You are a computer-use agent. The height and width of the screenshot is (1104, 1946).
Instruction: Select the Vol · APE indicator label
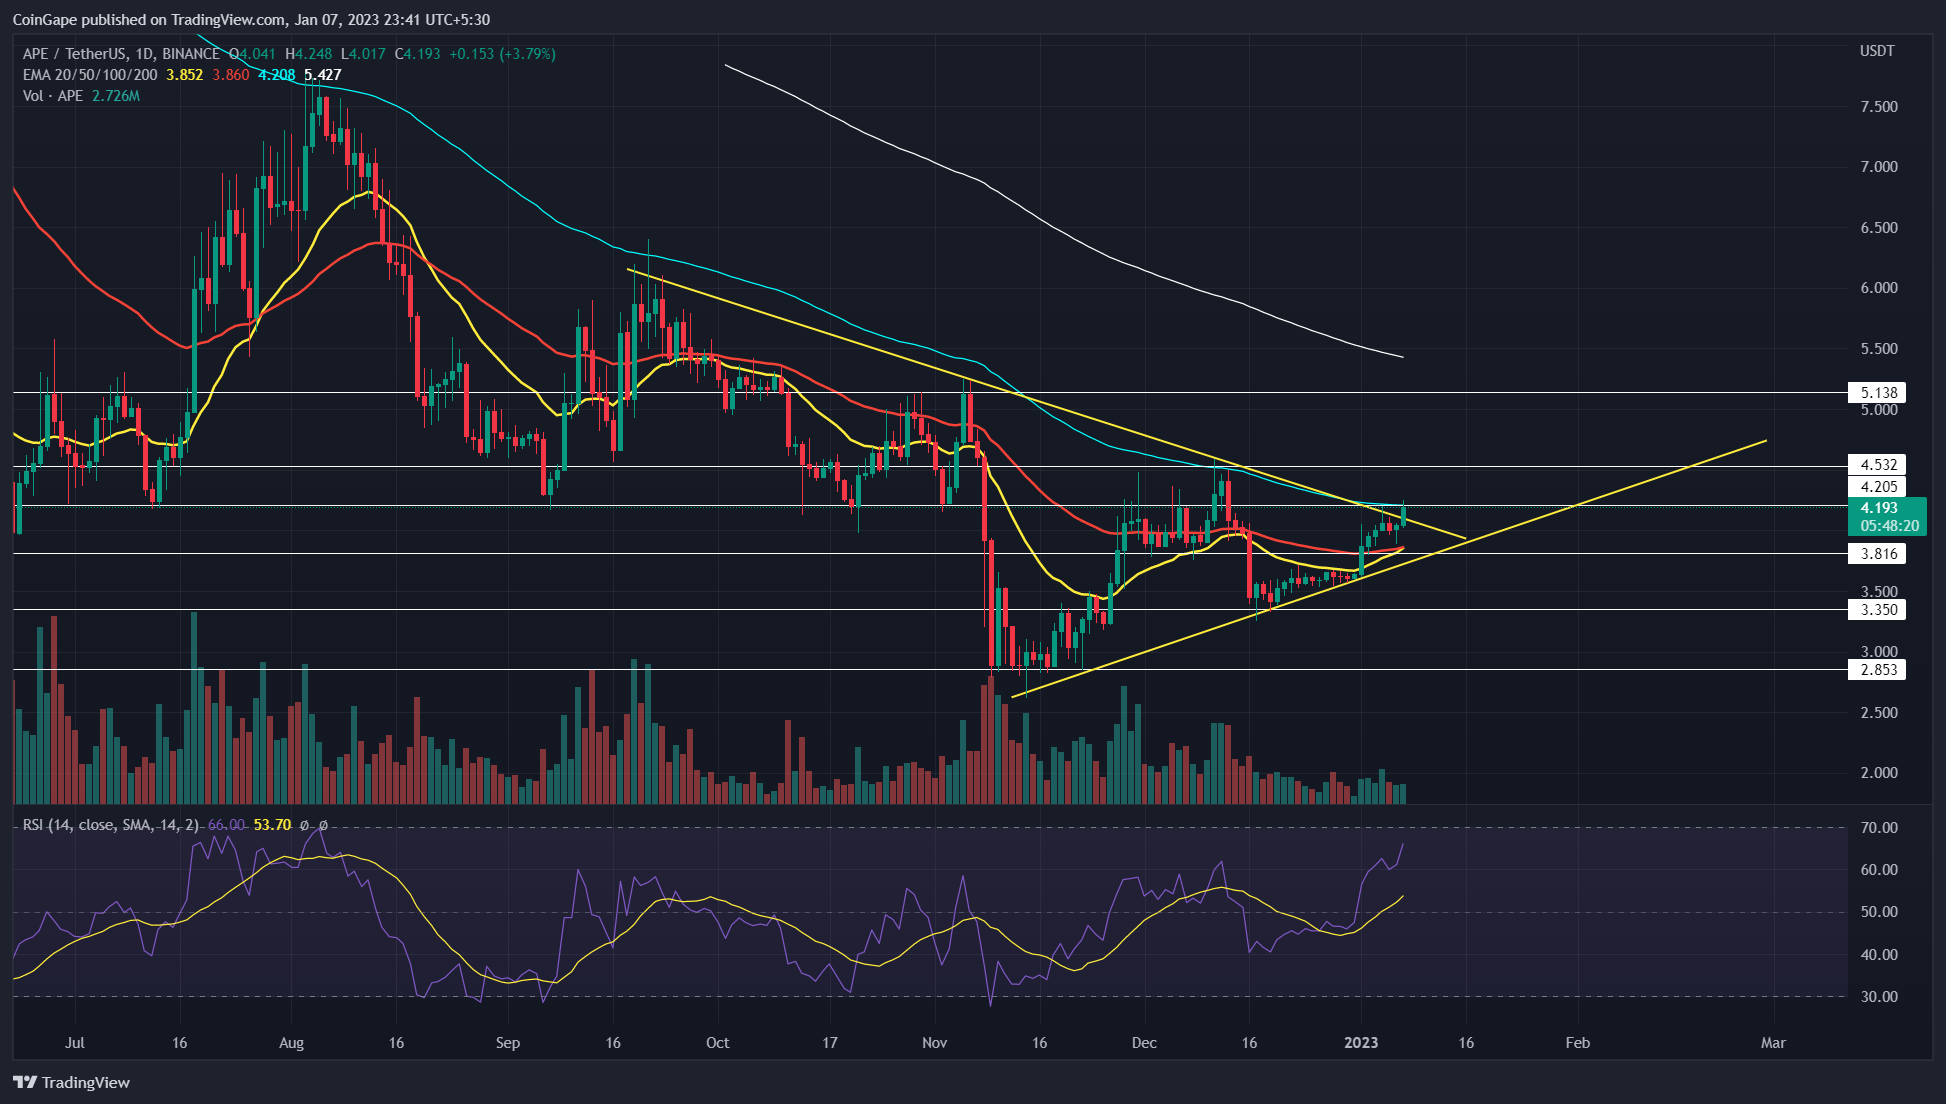click(53, 96)
